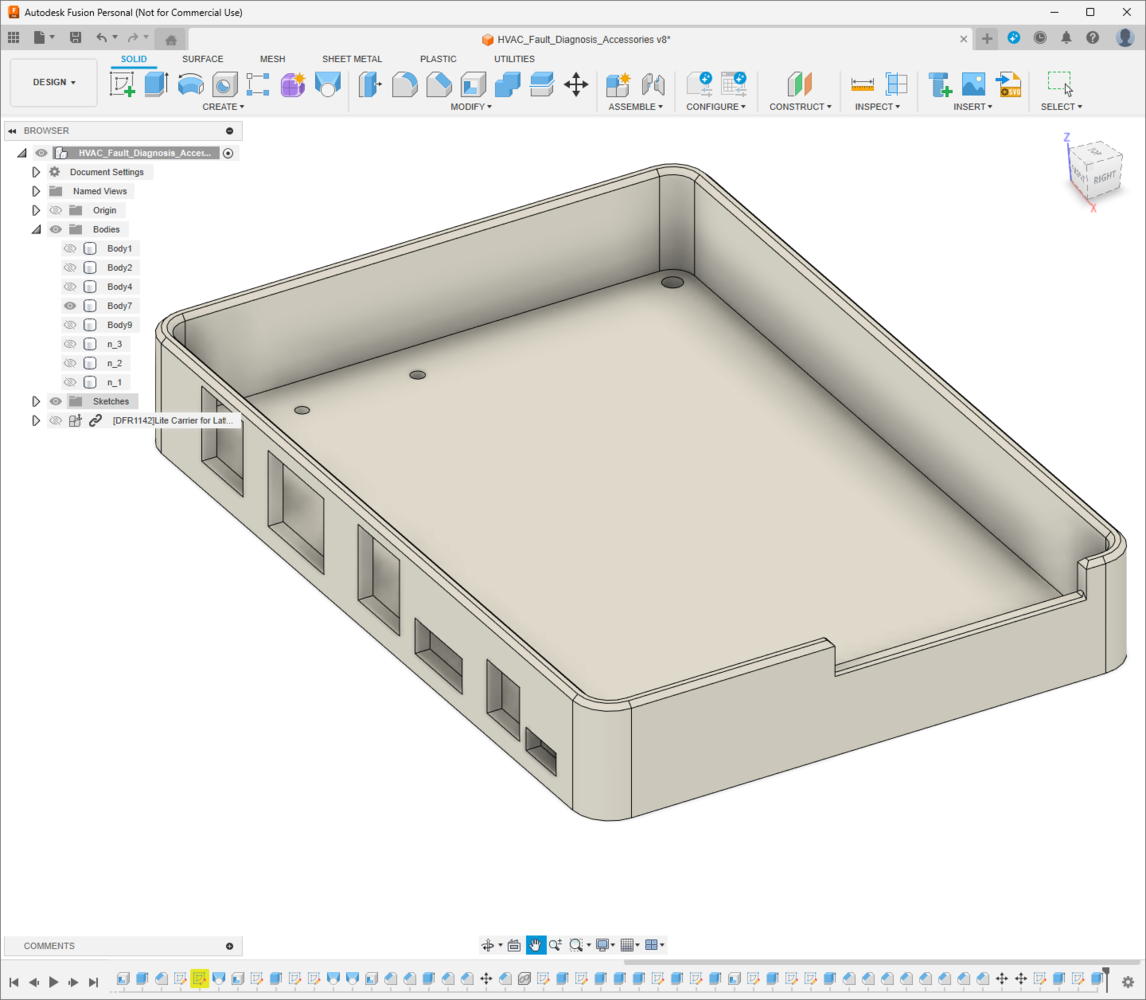Select the Fillet tool icon
Viewport: 1146px width, 1000px height.
tap(405, 85)
